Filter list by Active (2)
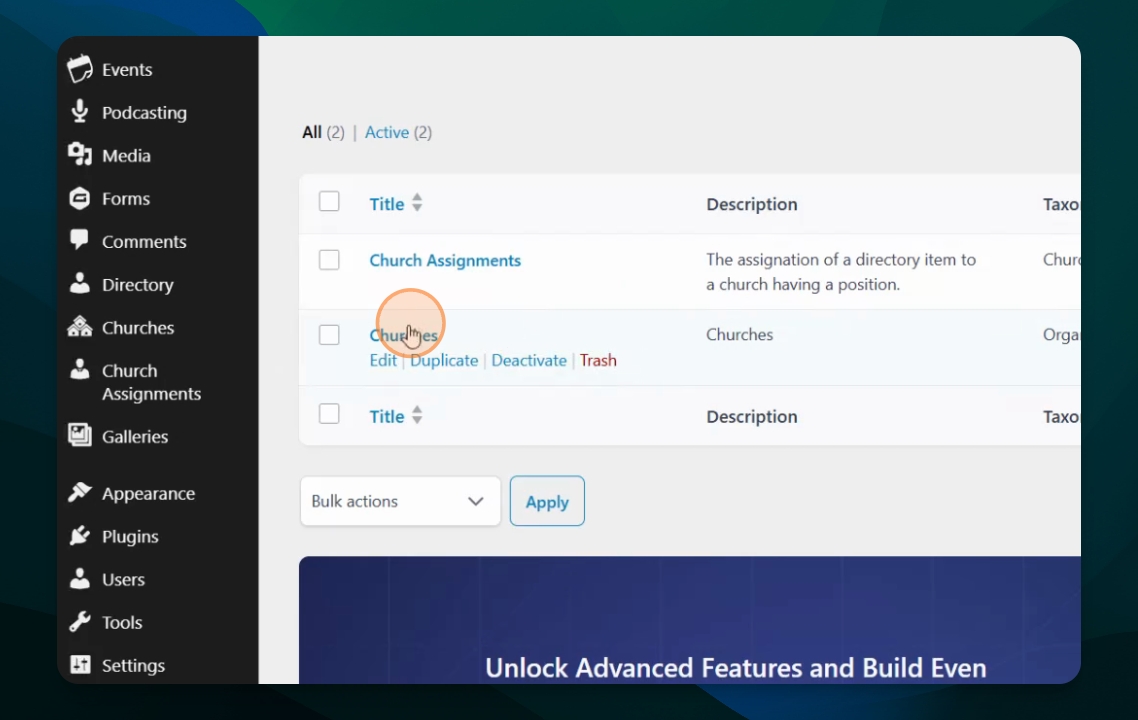1138x720 pixels. pos(398,132)
